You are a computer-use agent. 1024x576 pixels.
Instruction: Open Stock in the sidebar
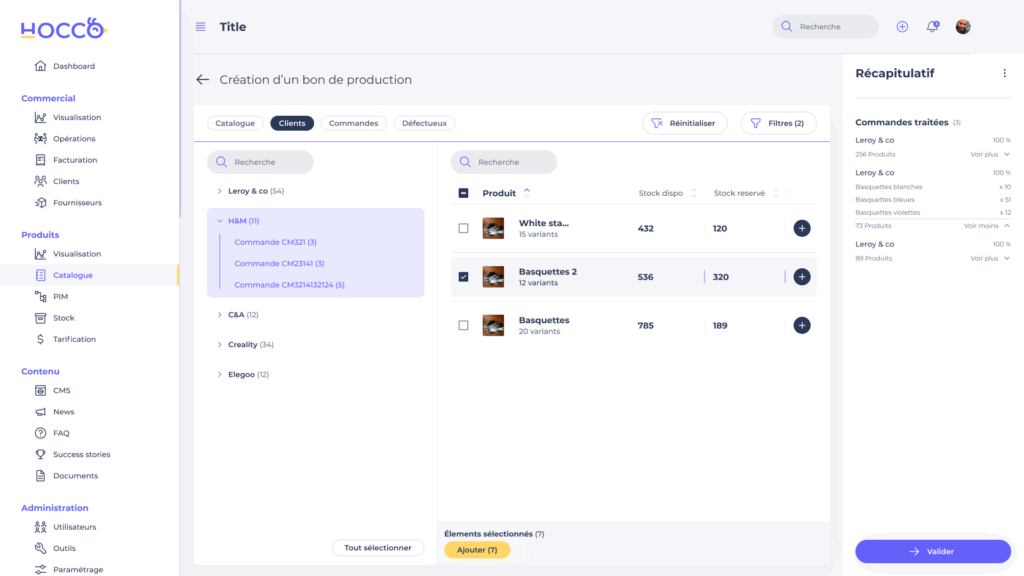click(x=63, y=318)
